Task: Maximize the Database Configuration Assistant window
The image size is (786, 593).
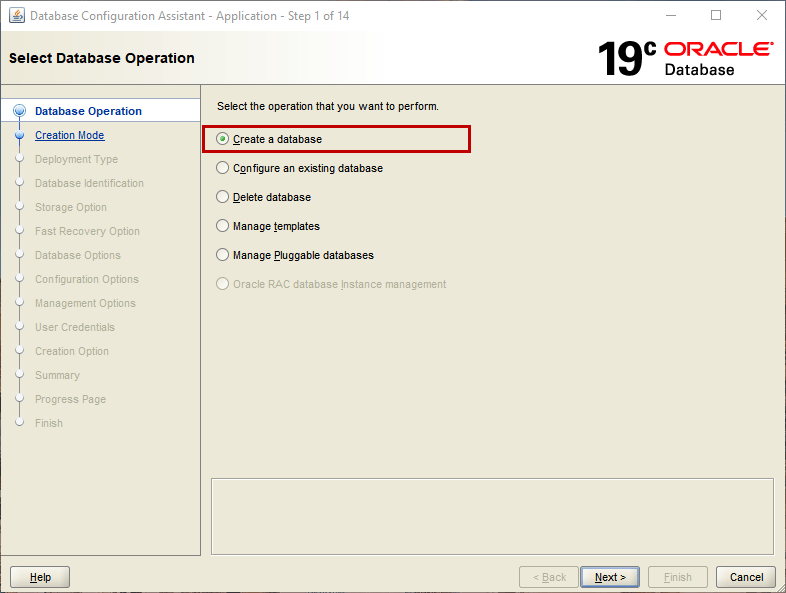Action: 716,16
